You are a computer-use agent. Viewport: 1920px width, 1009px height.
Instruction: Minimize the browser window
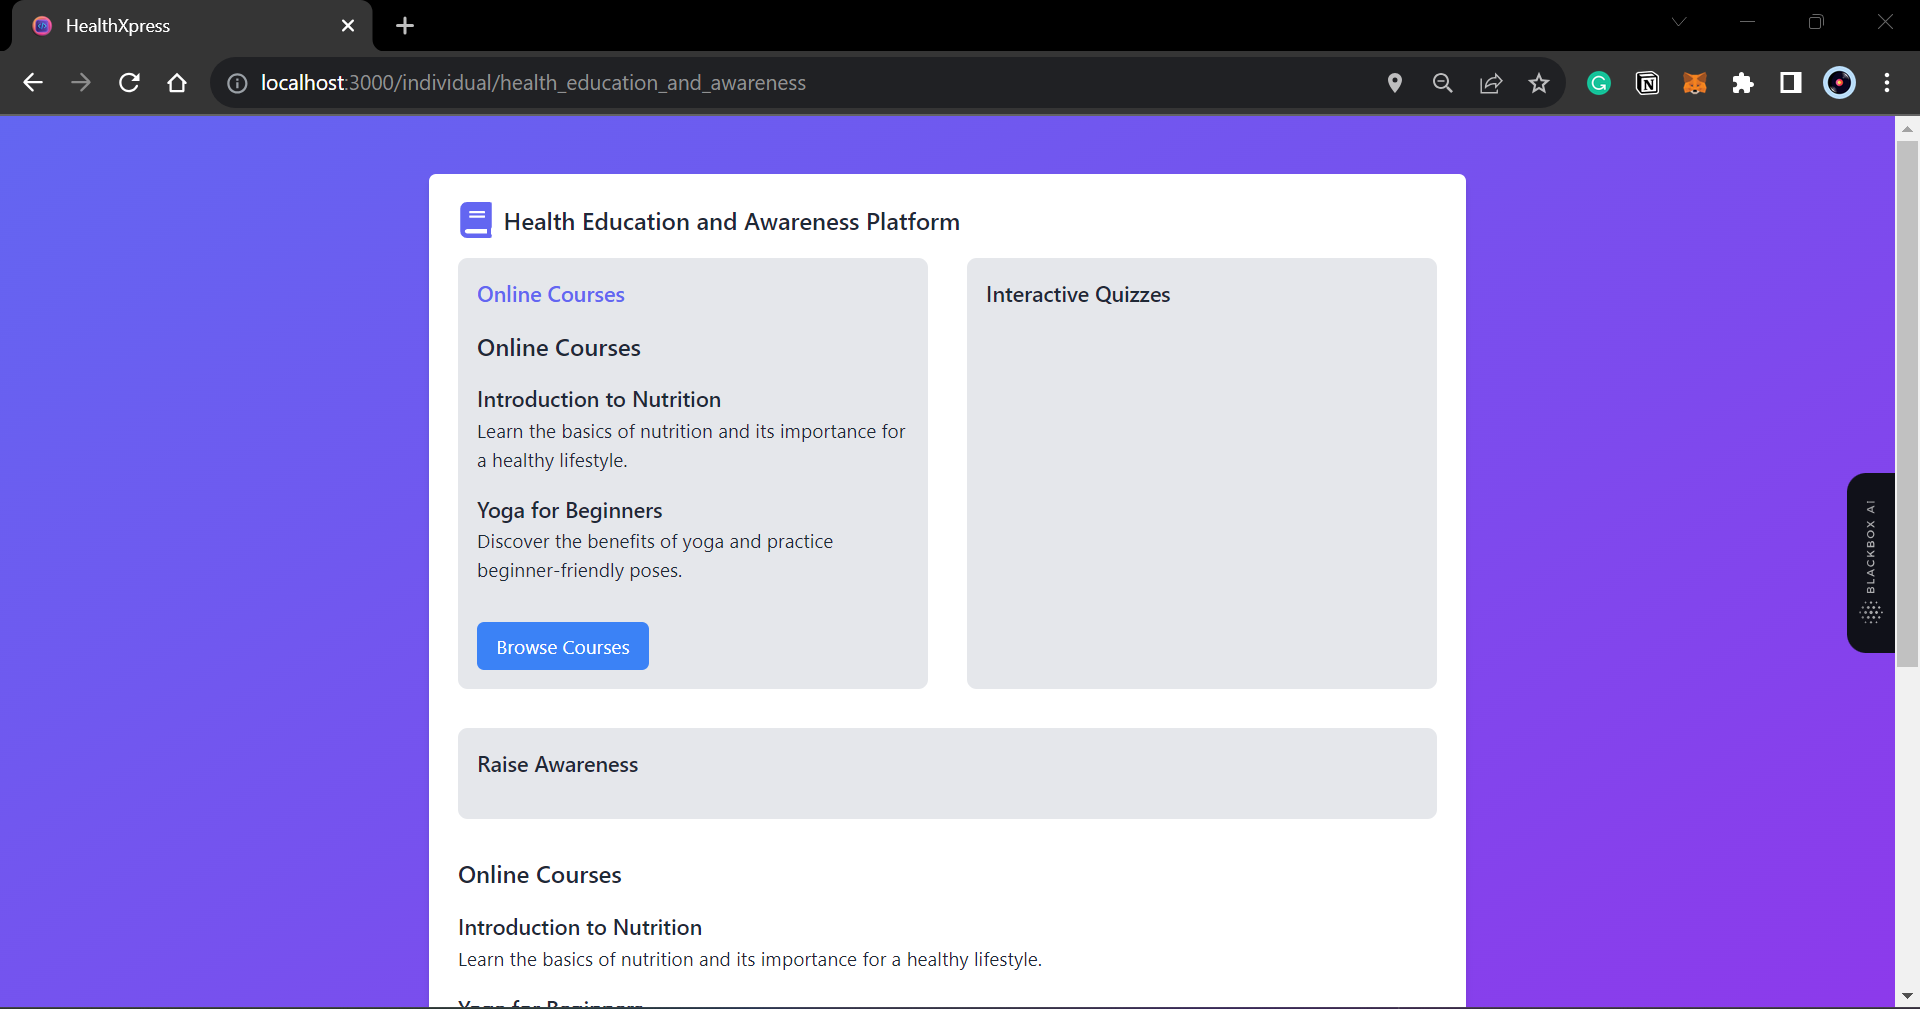[x=1748, y=22]
